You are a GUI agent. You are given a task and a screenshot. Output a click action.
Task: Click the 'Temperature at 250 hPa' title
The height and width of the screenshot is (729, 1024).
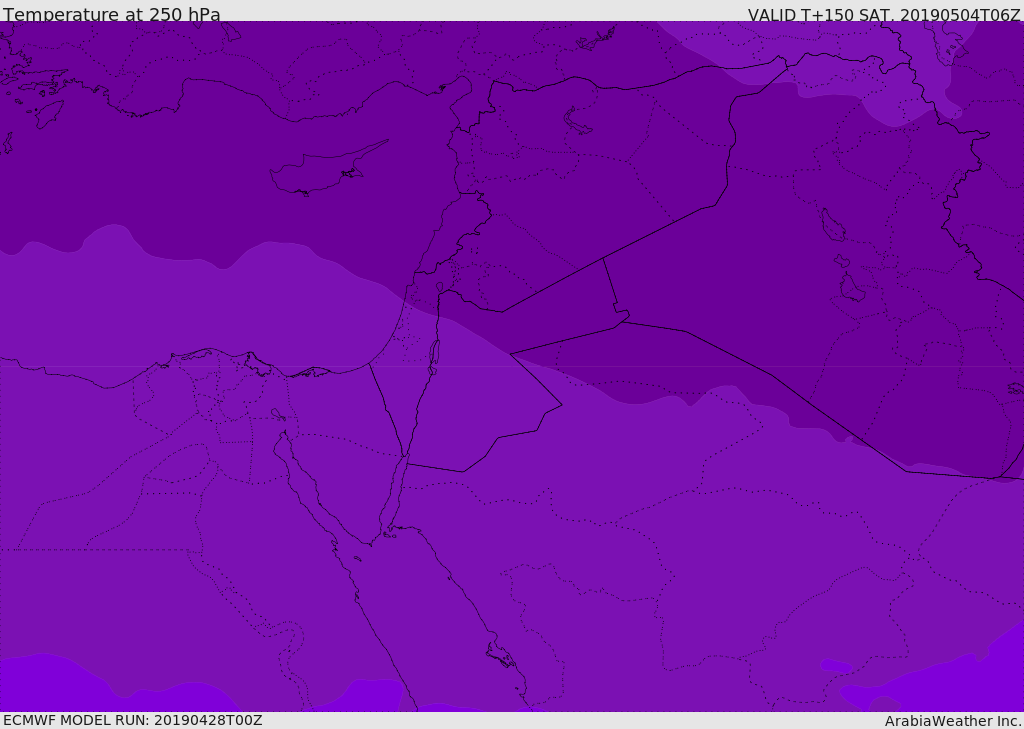tap(111, 14)
